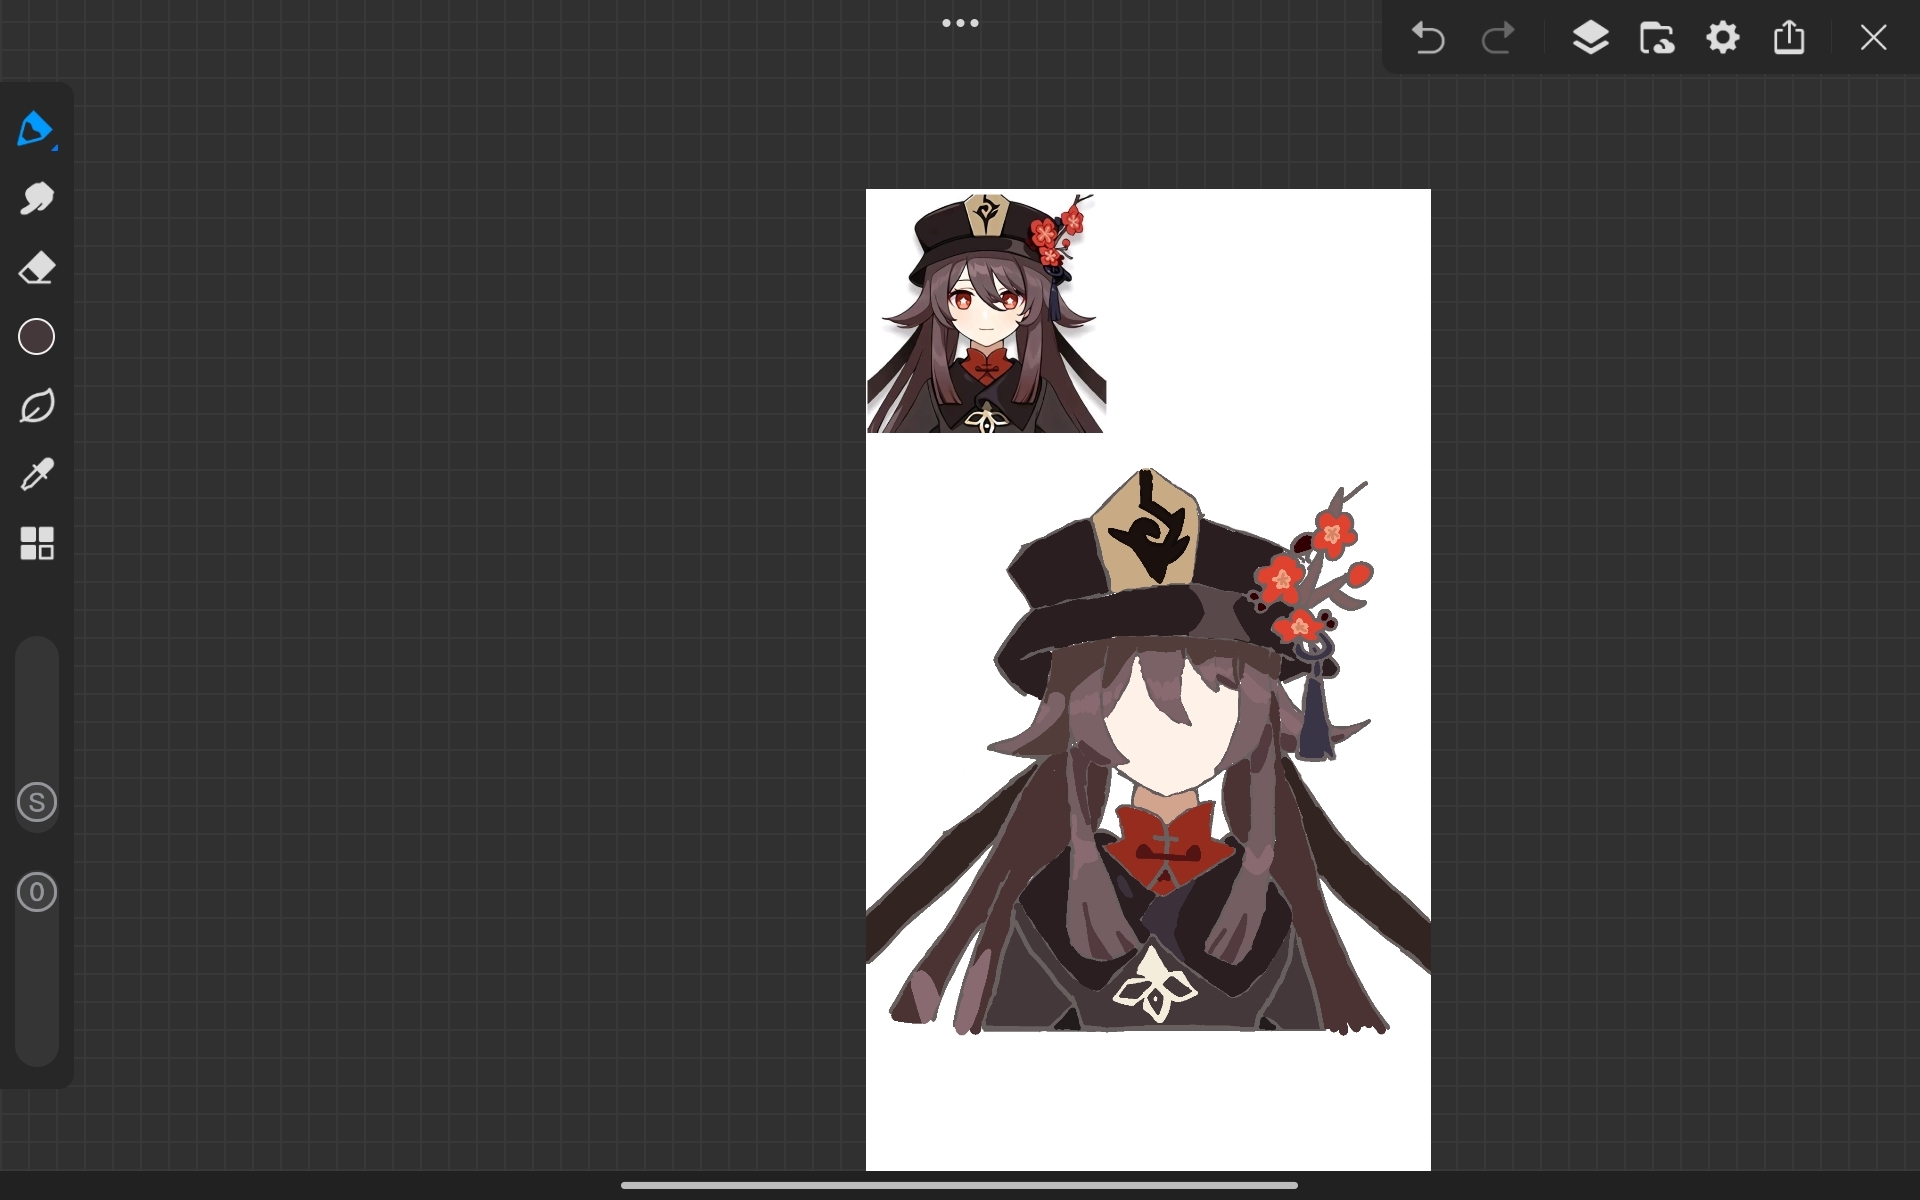Viewport: 1920px width, 1200px height.
Task: Open the three-dot multitasking menu
Action: click(960, 23)
